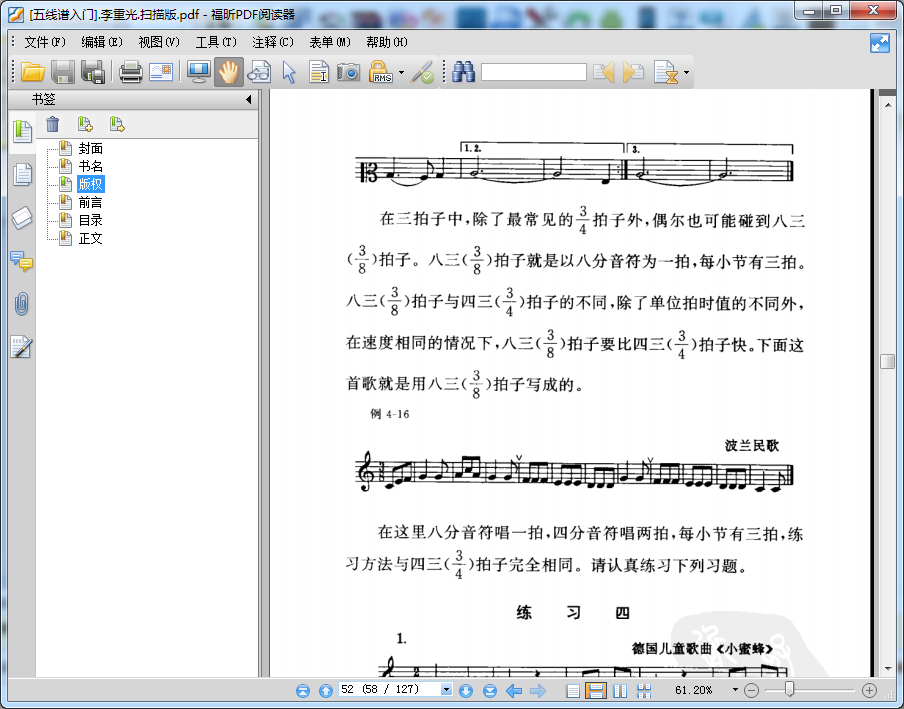
Task: Click Find Next arrow icon
Action: (x=633, y=72)
